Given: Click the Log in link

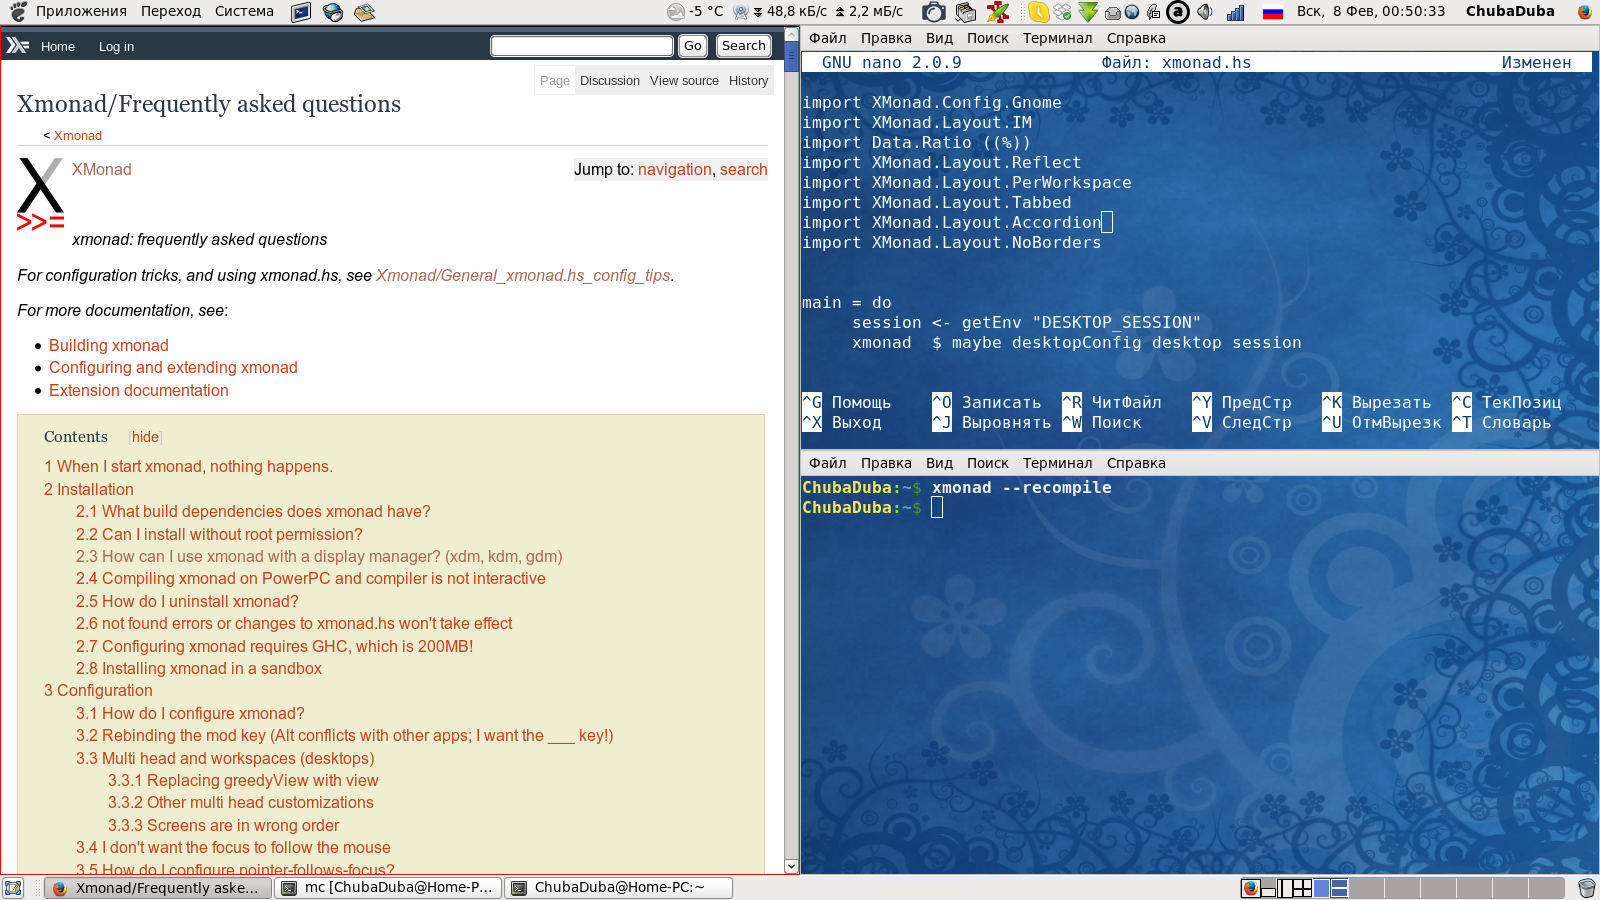Looking at the screenshot, I should (116, 46).
